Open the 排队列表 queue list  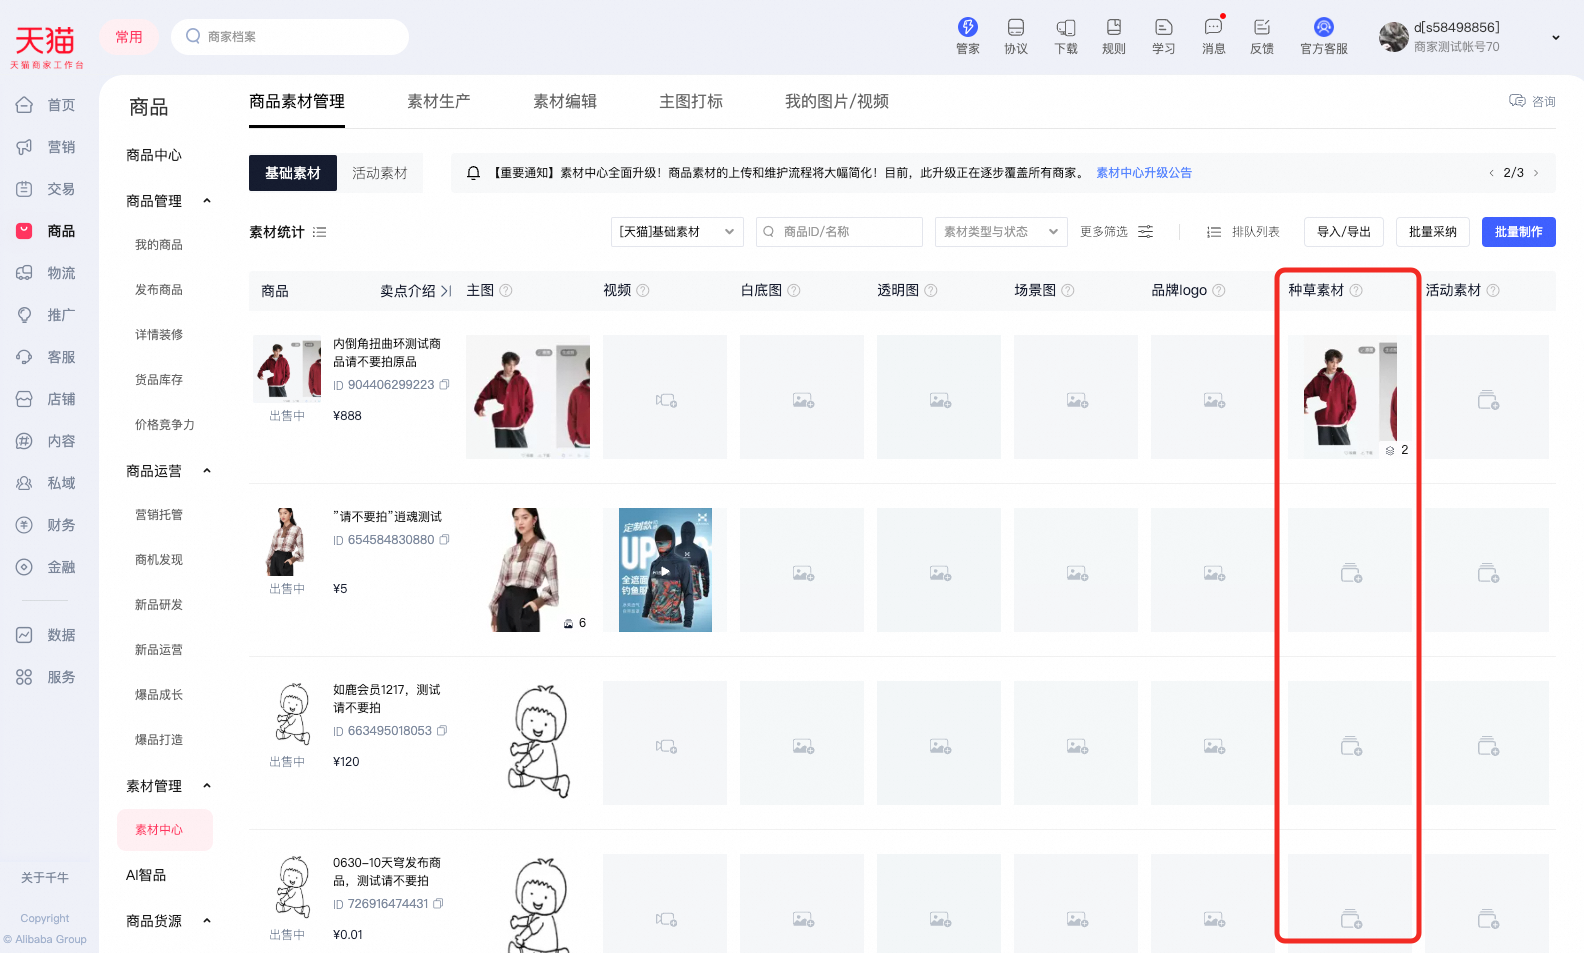click(1243, 232)
